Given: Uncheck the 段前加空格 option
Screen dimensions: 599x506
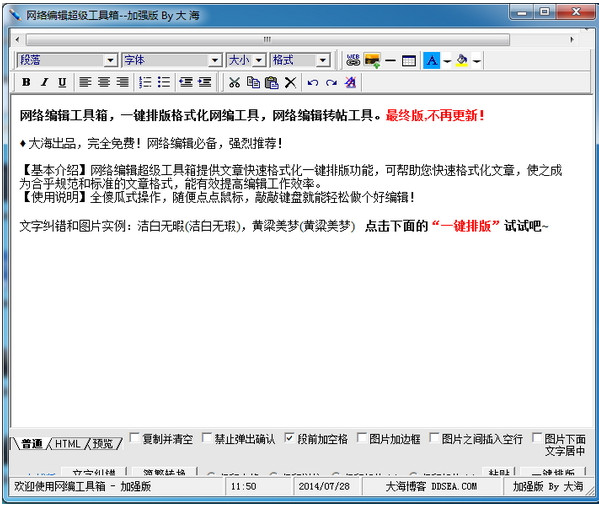Looking at the screenshot, I should coord(289,438).
